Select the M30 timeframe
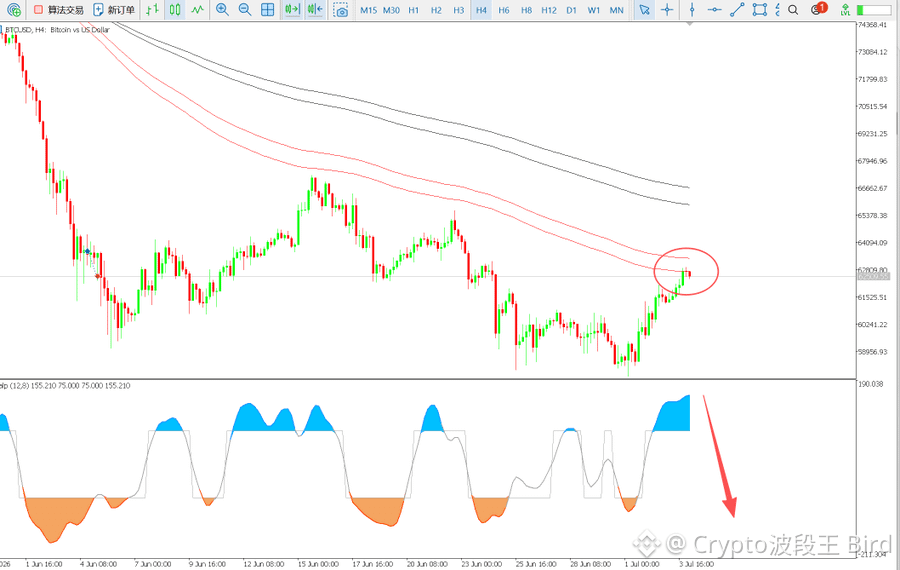 tap(391, 10)
